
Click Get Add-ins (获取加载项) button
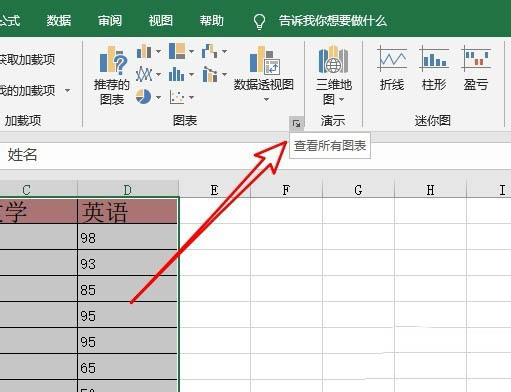pyautogui.click(x=27, y=60)
